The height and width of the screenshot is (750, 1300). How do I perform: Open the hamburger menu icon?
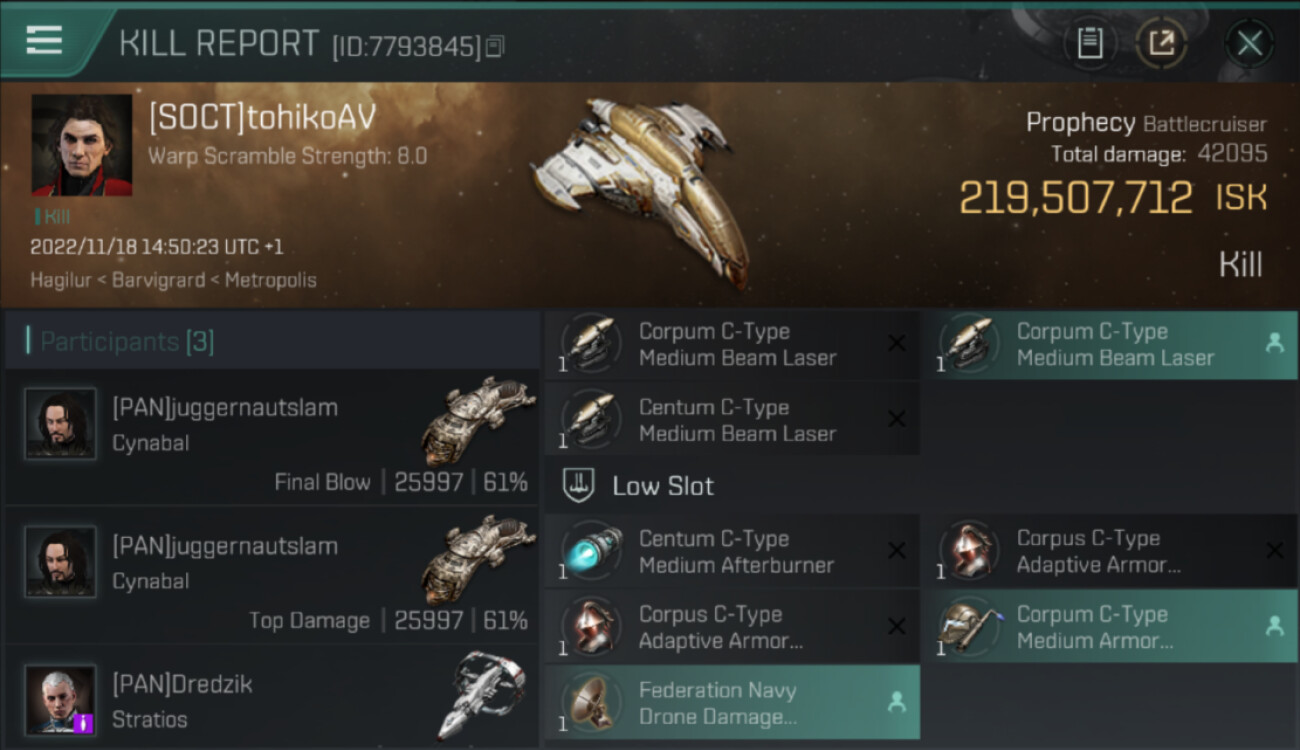[44, 41]
